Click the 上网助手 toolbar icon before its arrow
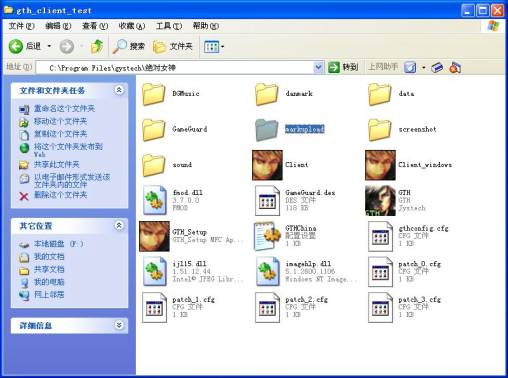Screen dimensions: 508x378 (x=410, y=68)
